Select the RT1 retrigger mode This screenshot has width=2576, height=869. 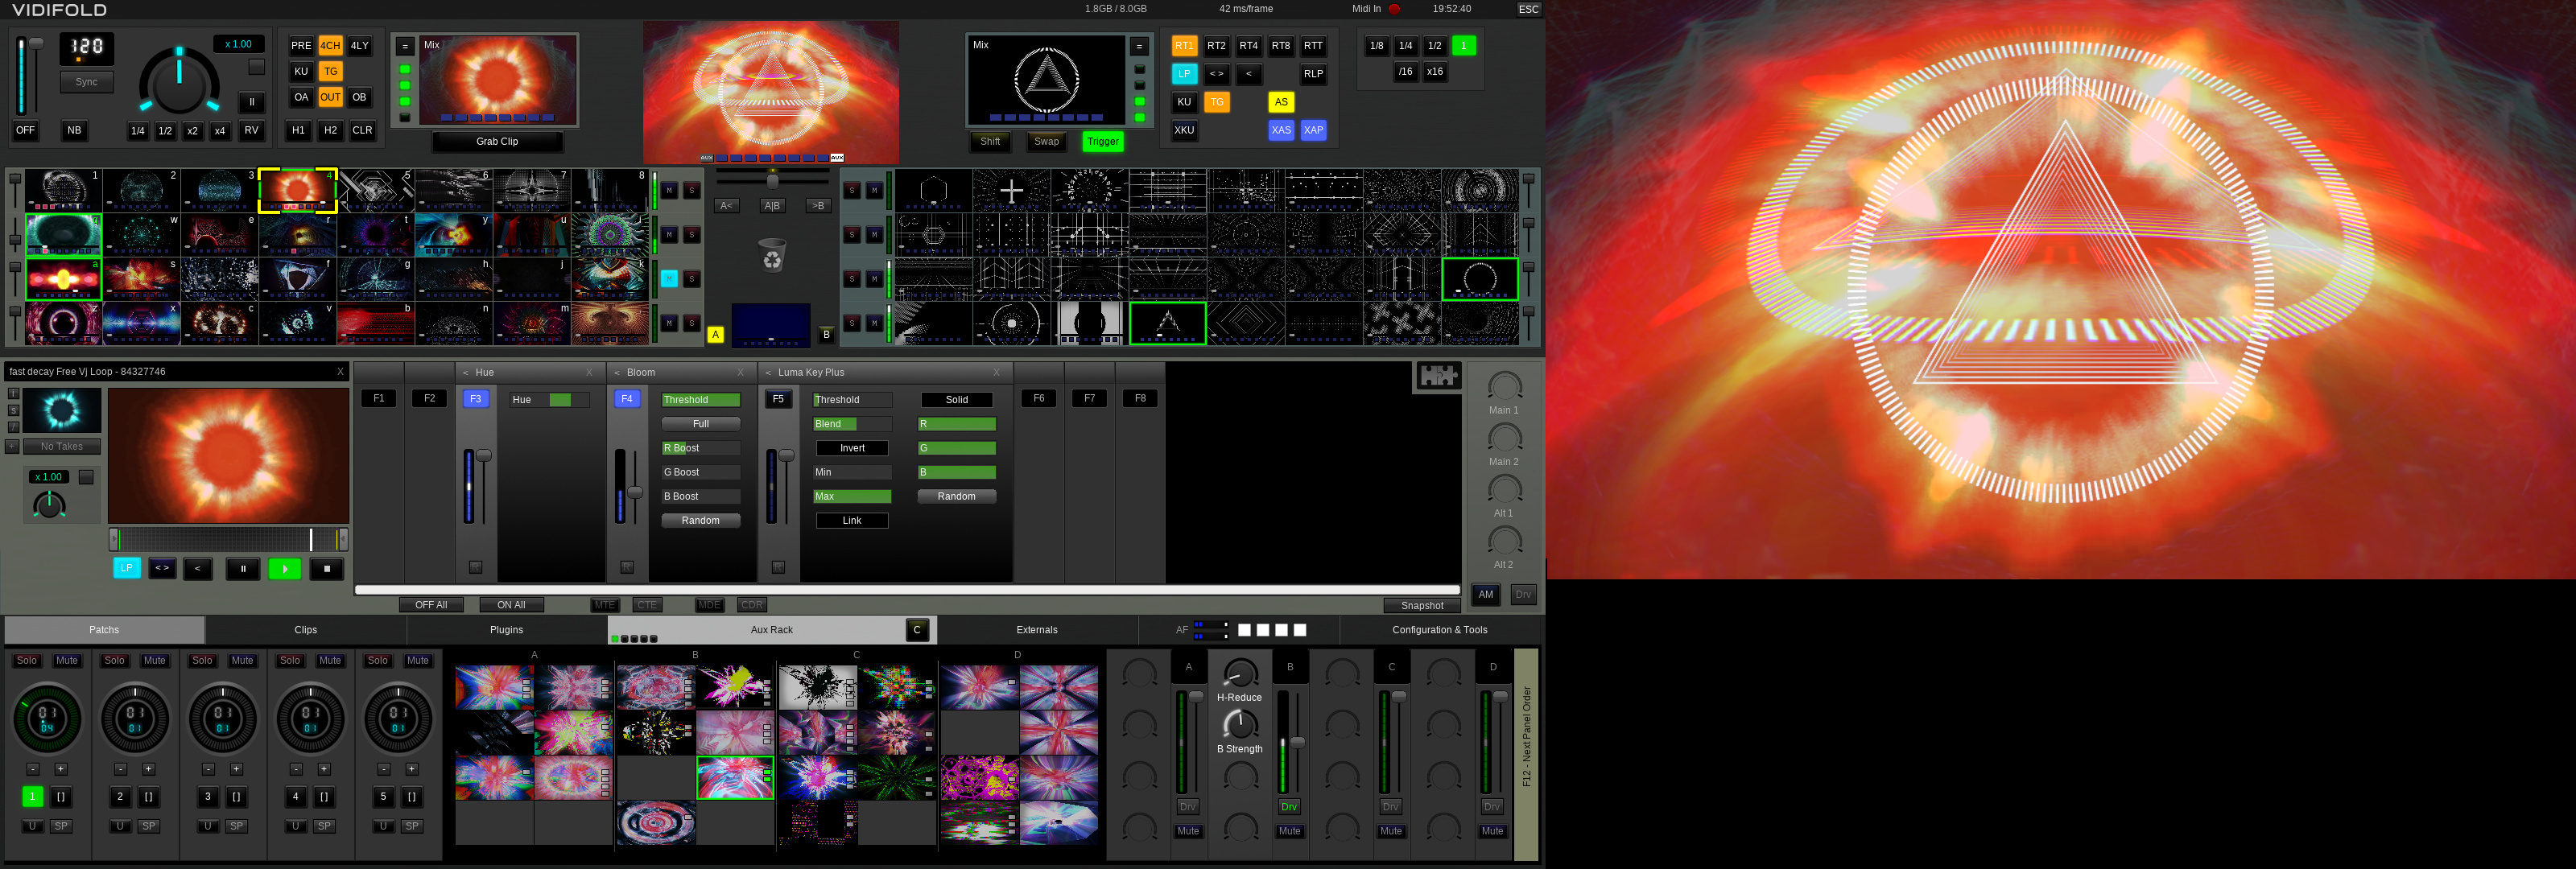click(x=1184, y=46)
